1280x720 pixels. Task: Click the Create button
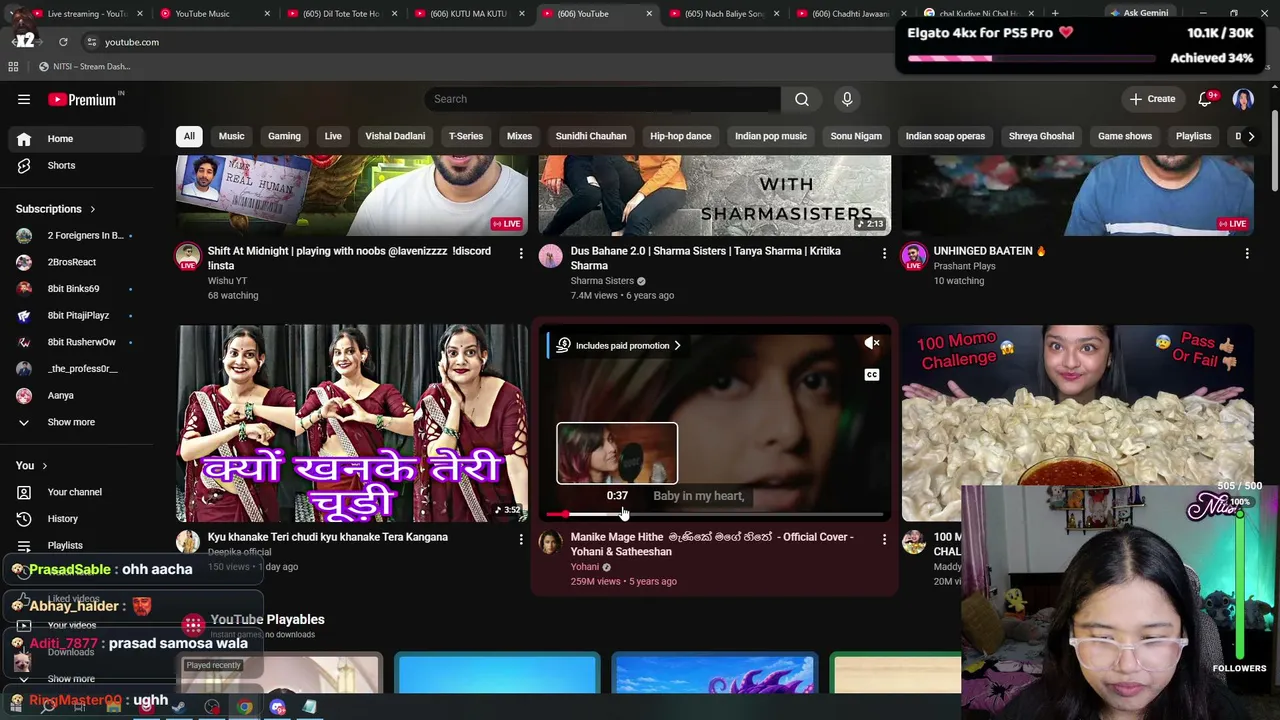1152,99
